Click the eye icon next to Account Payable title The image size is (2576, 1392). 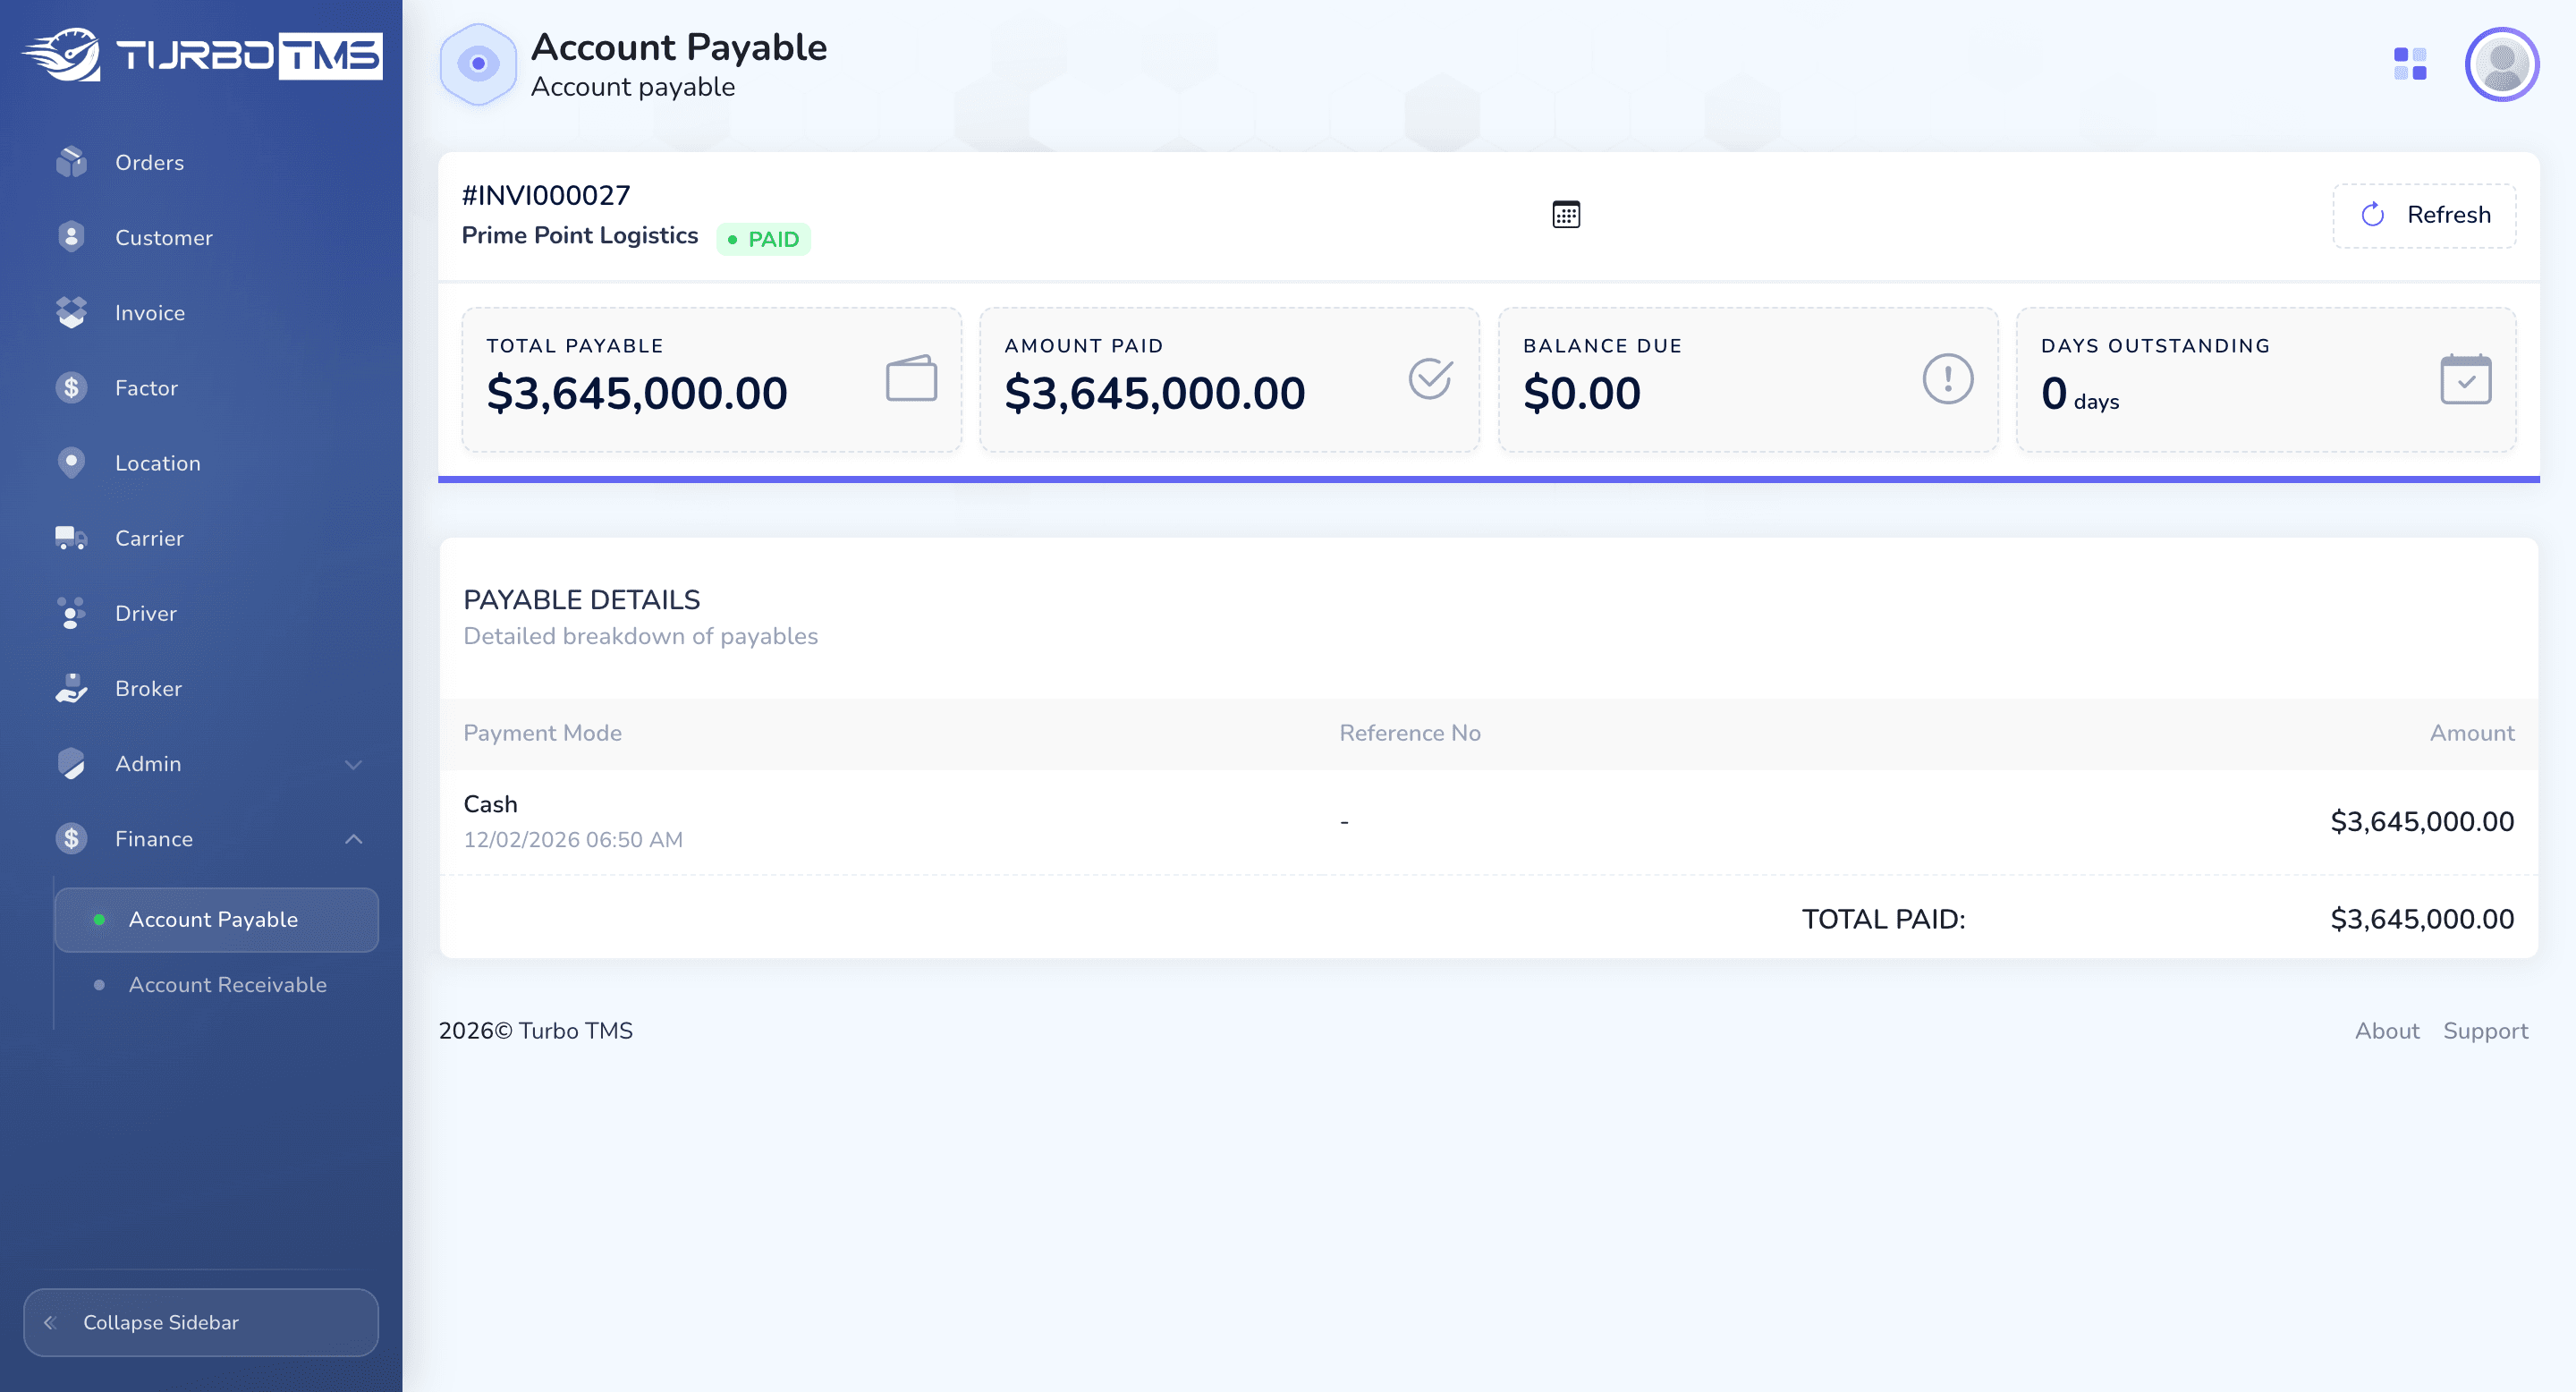(x=478, y=64)
